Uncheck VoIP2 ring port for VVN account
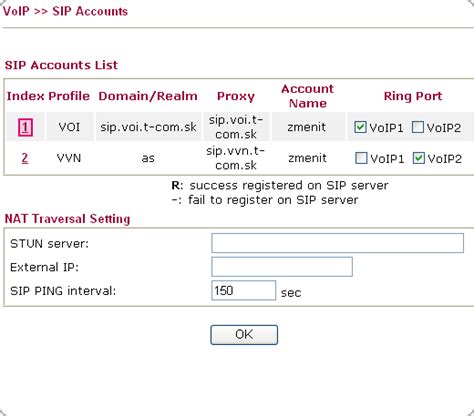This screenshot has width=474, height=416. [x=419, y=158]
